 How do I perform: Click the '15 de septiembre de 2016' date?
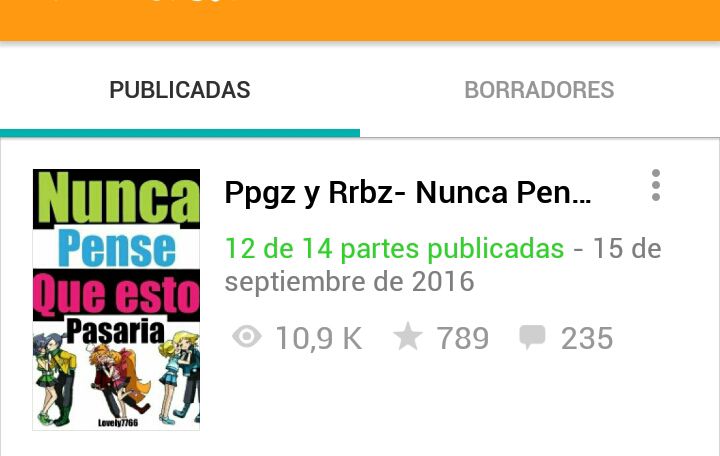[443, 265]
